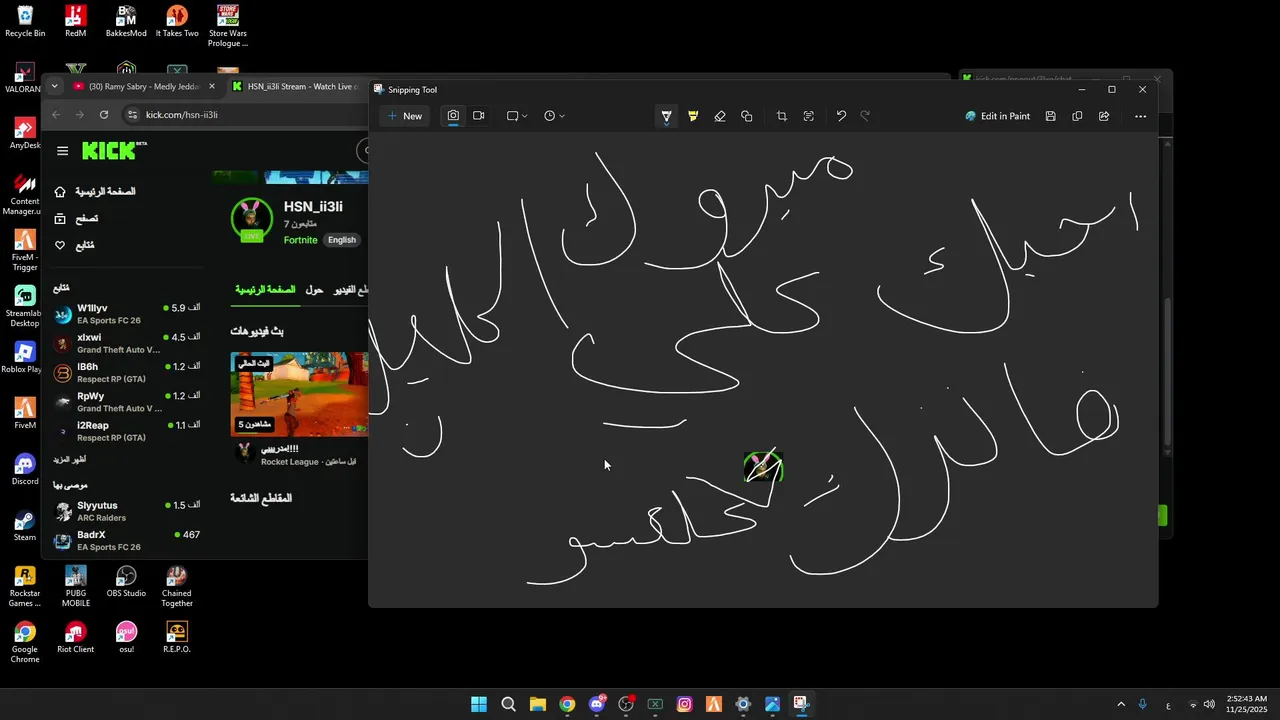Viewport: 1280px width, 720px height.
Task: Open the Shapes tool in Snipping Tool
Action: [x=747, y=116]
